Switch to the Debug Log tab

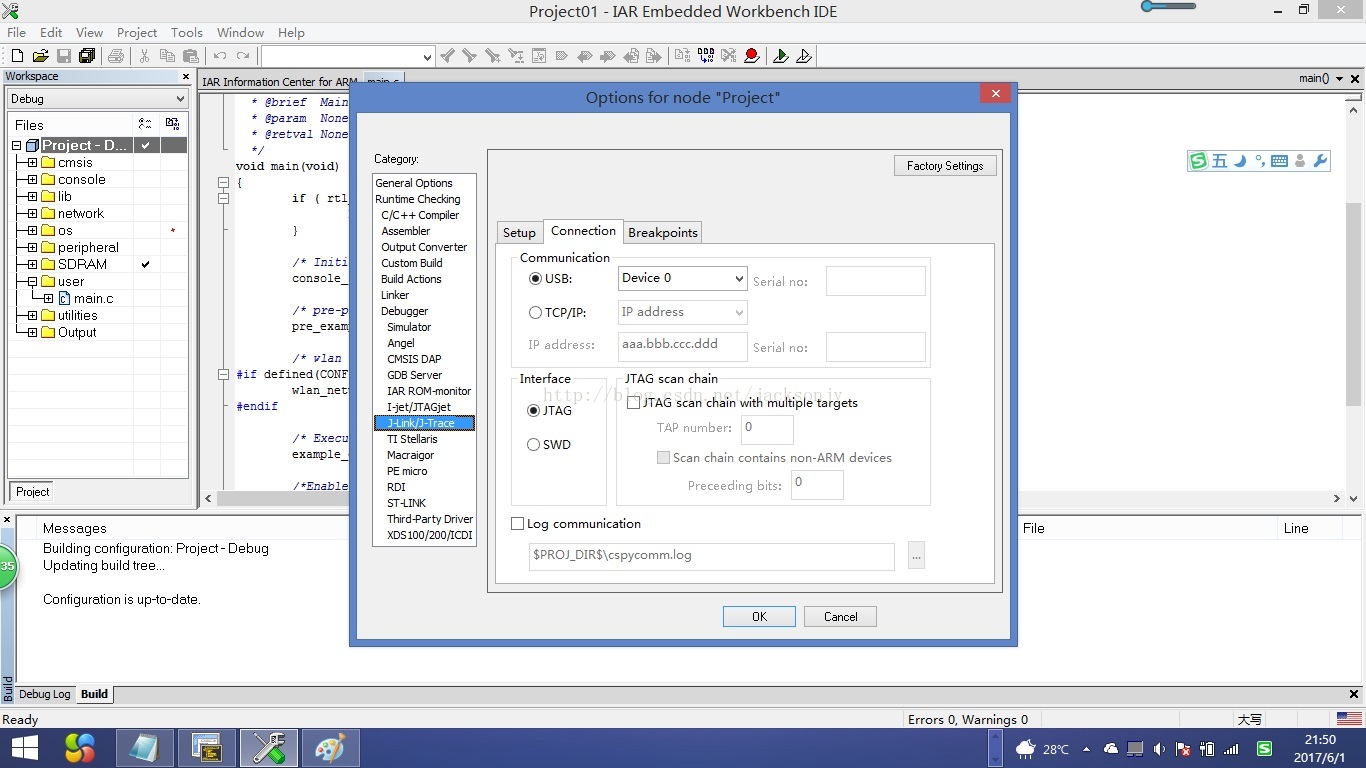[x=45, y=694]
